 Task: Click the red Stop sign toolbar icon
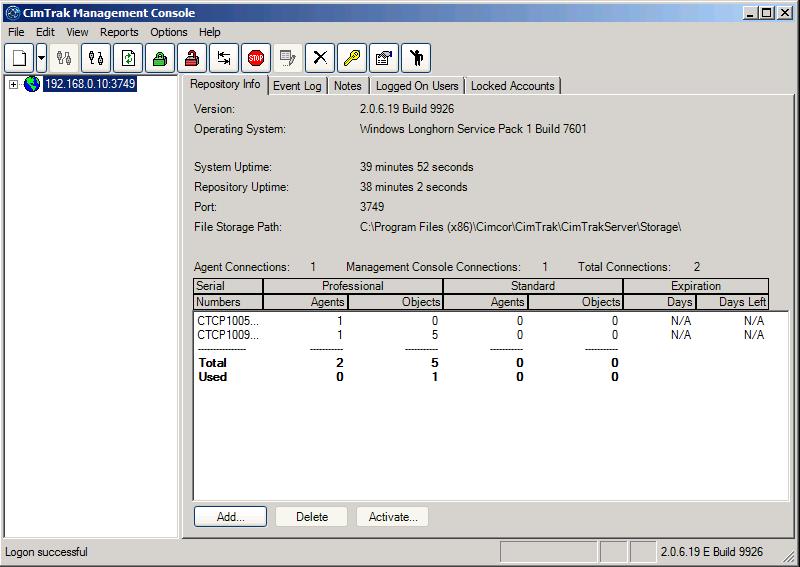coord(256,58)
